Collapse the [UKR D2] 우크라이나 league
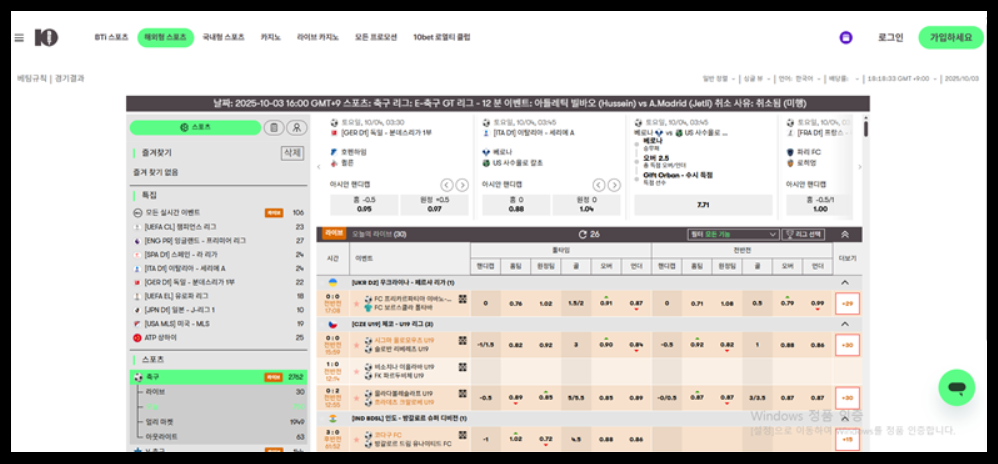 pos(845,282)
